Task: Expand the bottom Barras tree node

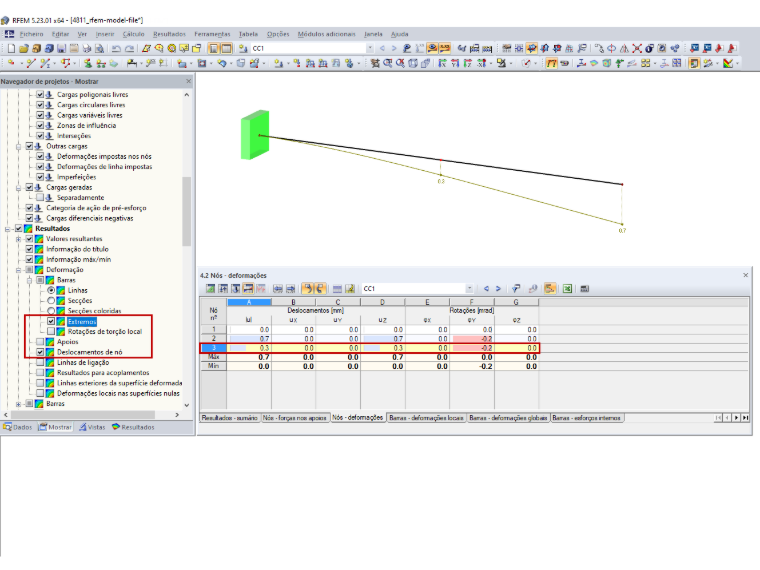Action: [18, 404]
